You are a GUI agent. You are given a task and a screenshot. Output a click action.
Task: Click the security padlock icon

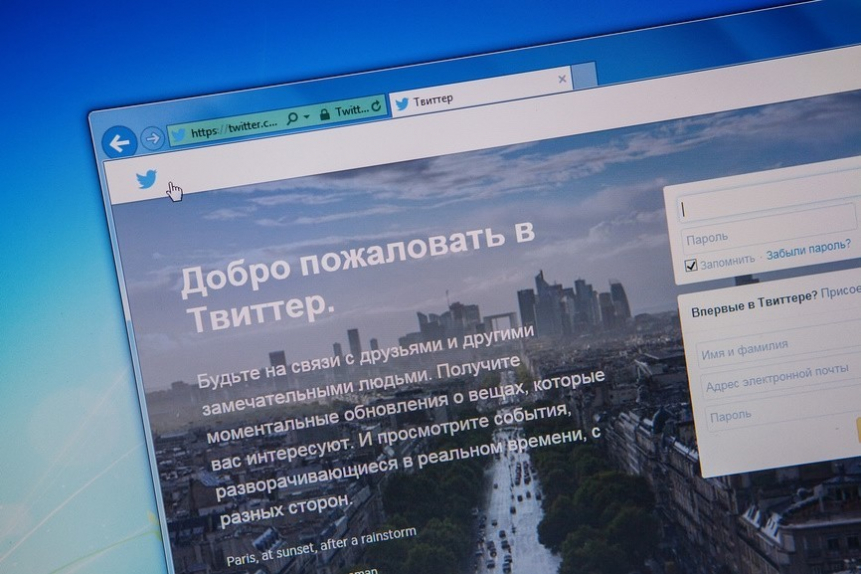[x=325, y=114]
